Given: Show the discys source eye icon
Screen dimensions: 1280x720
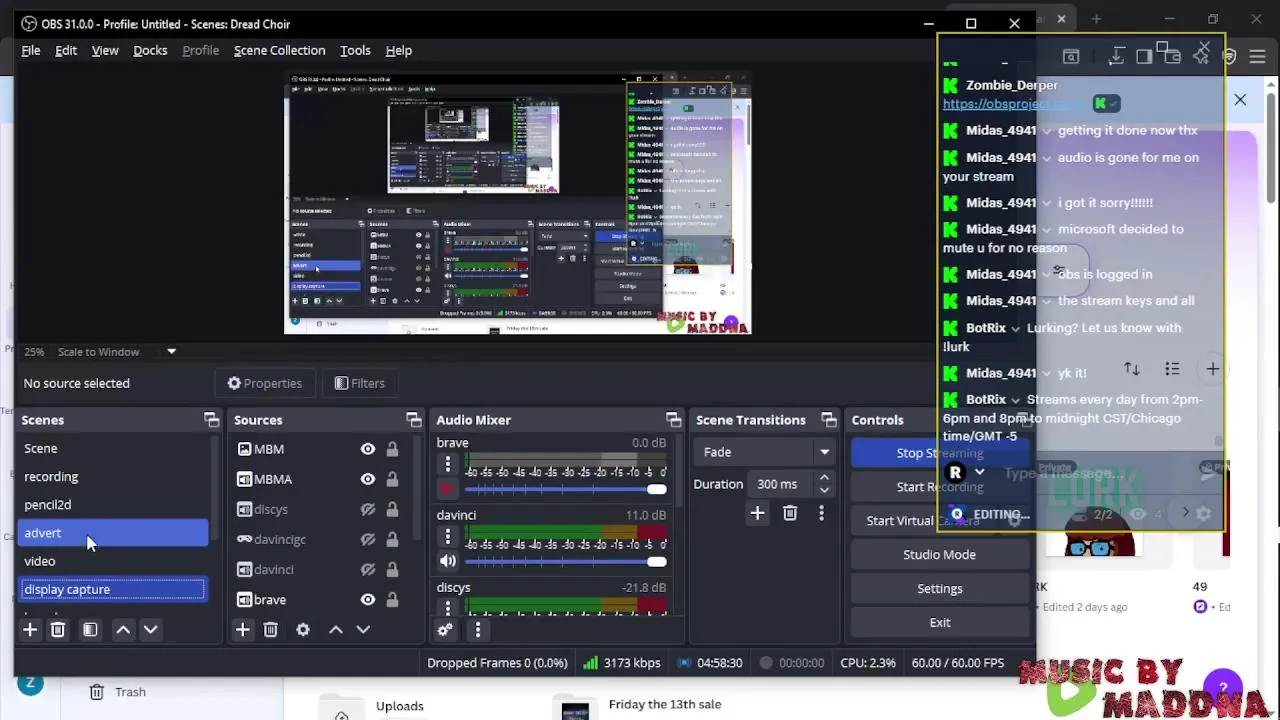Looking at the screenshot, I should point(368,509).
